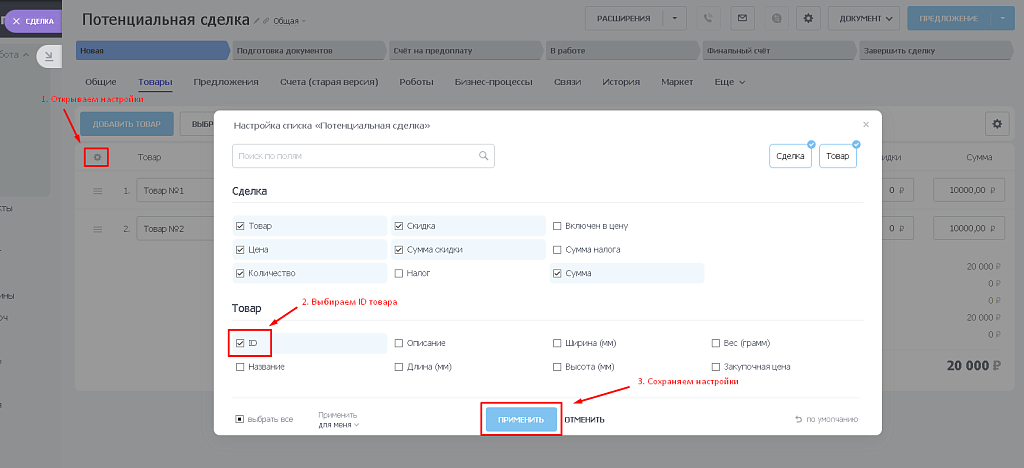Viewport: 1024px width, 468px height.
Task: Check the ID product field checkbox
Action: pos(240,343)
